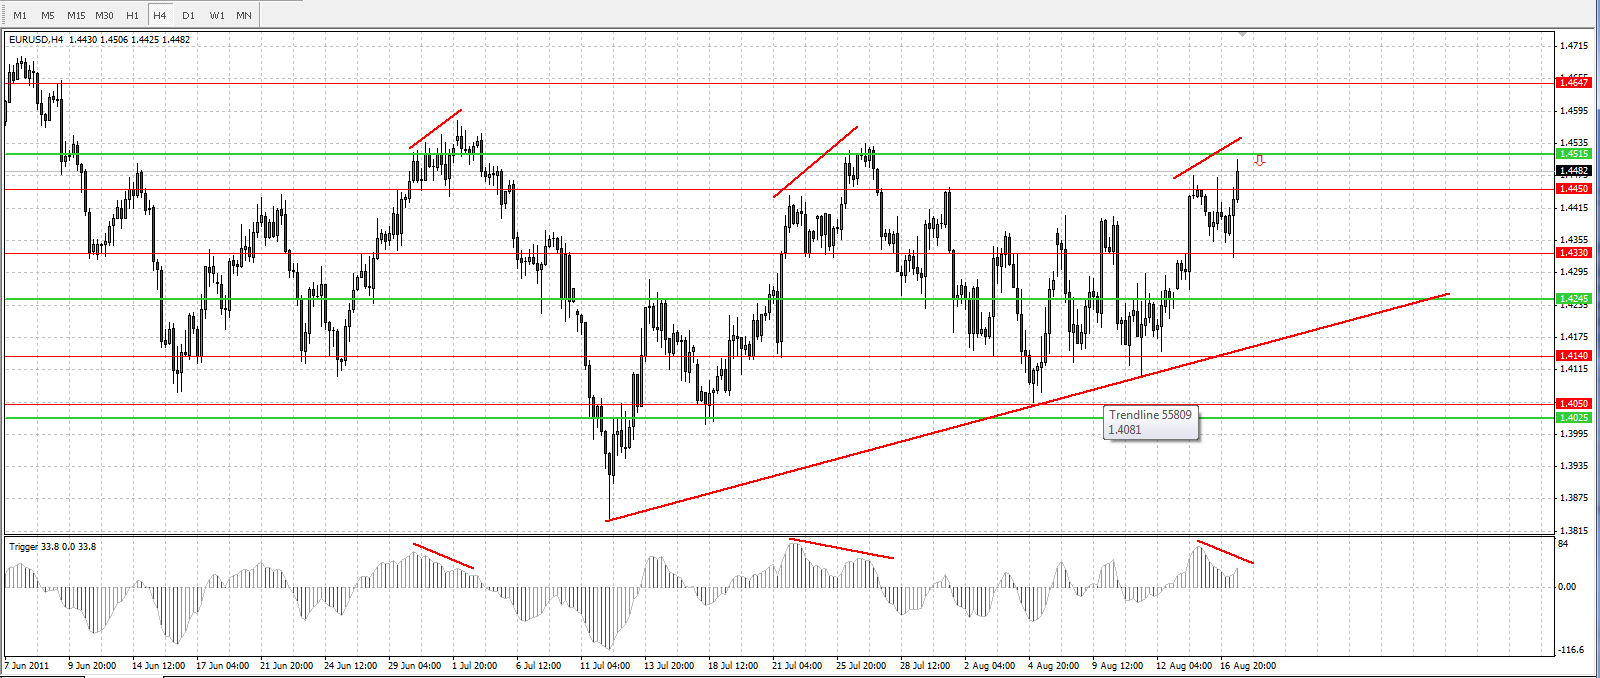This screenshot has height=678, width=1600.
Task: Click the 18 Jul 12:00 time label
Action: [x=733, y=666]
